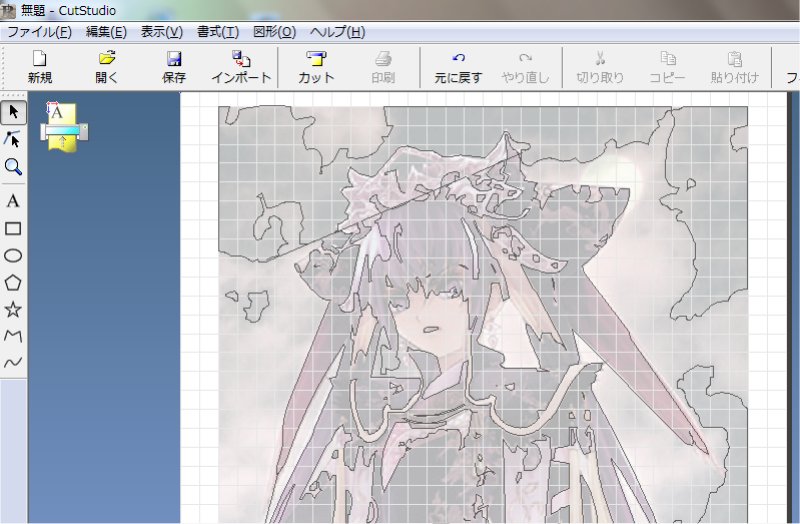
Task: Save document with 保存 icon
Action: [x=174, y=67]
